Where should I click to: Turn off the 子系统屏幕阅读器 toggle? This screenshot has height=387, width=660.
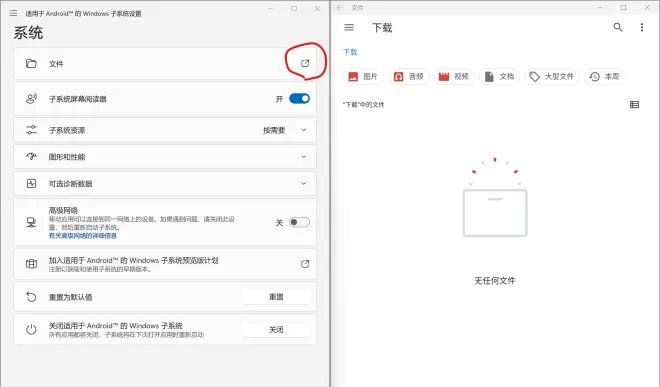coord(299,99)
